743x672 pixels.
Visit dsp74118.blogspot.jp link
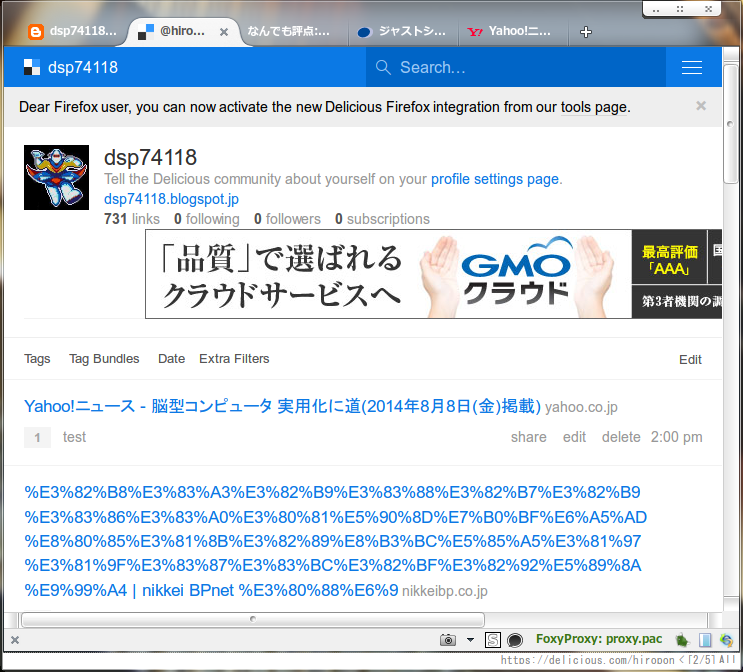(x=172, y=199)
